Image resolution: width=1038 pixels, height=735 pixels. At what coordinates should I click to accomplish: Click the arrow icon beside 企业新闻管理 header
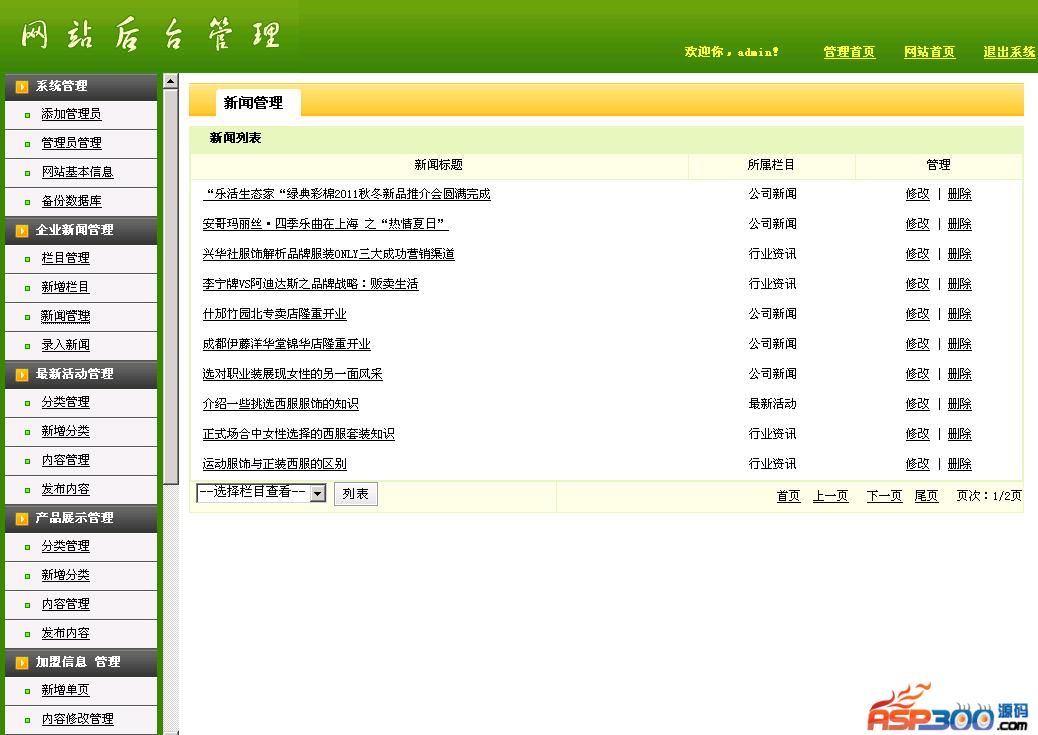point(22,231)
